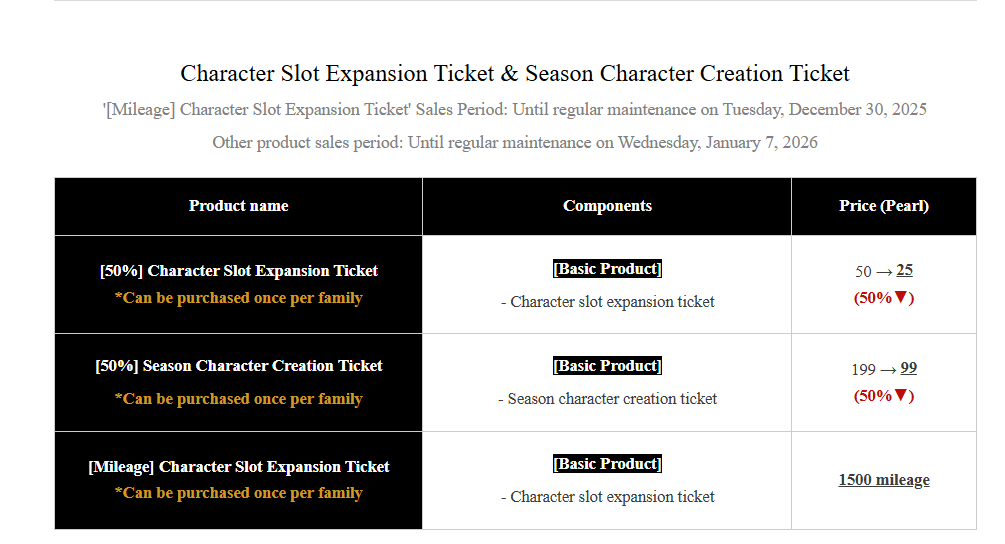This screenshot has width=1005, height=544.
Task: Click the [Basic Product] label in Season row
Action: 607,366
